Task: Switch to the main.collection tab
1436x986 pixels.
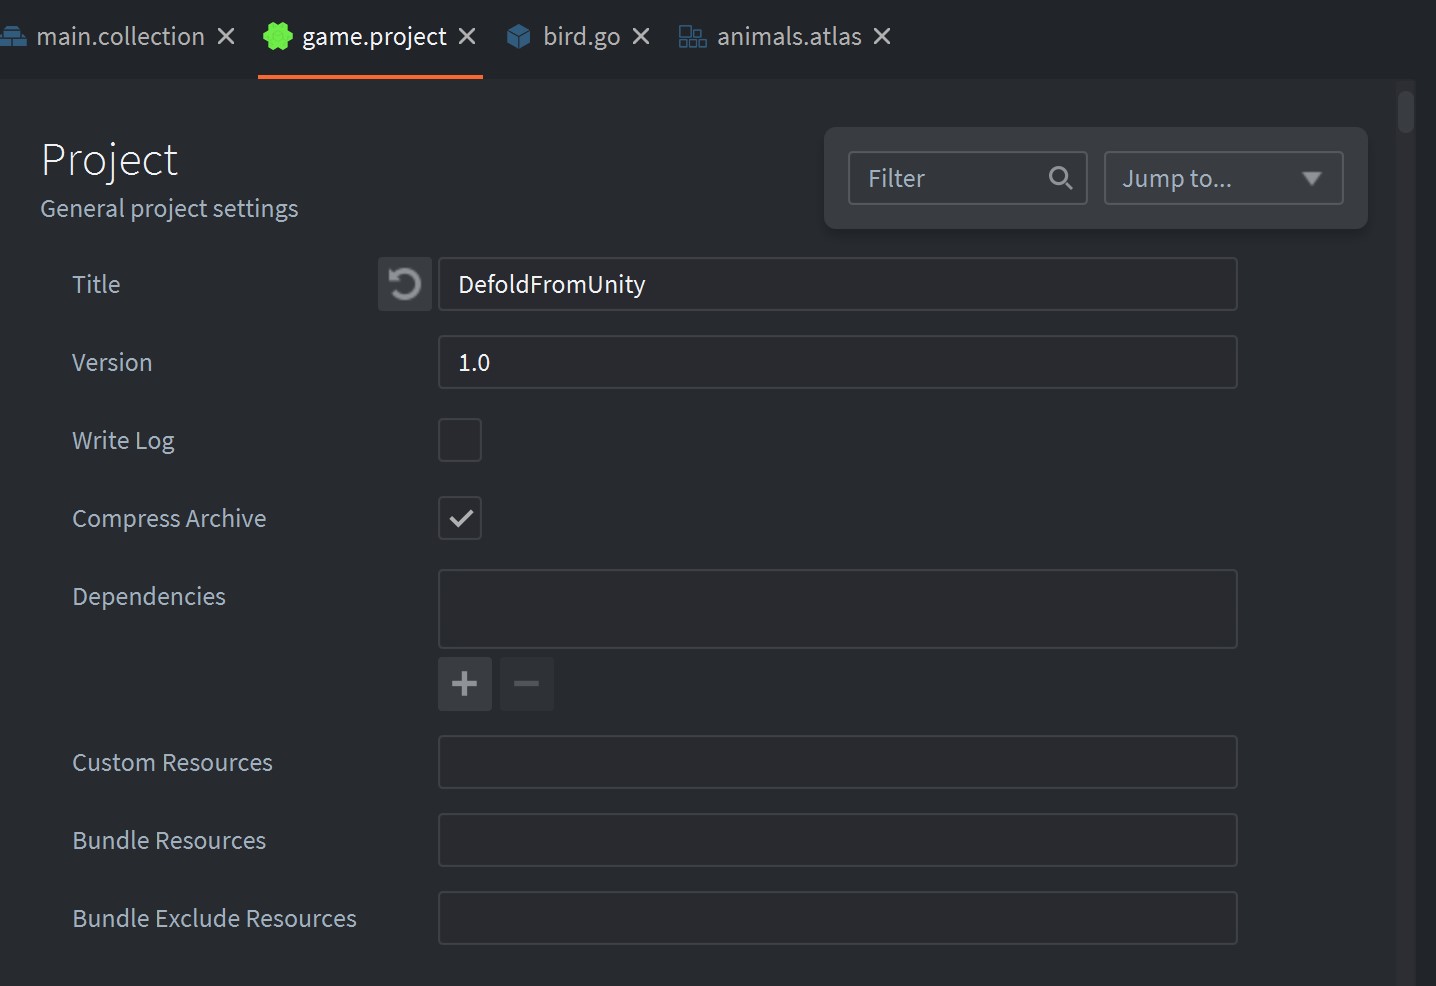Action: point(120,37)
